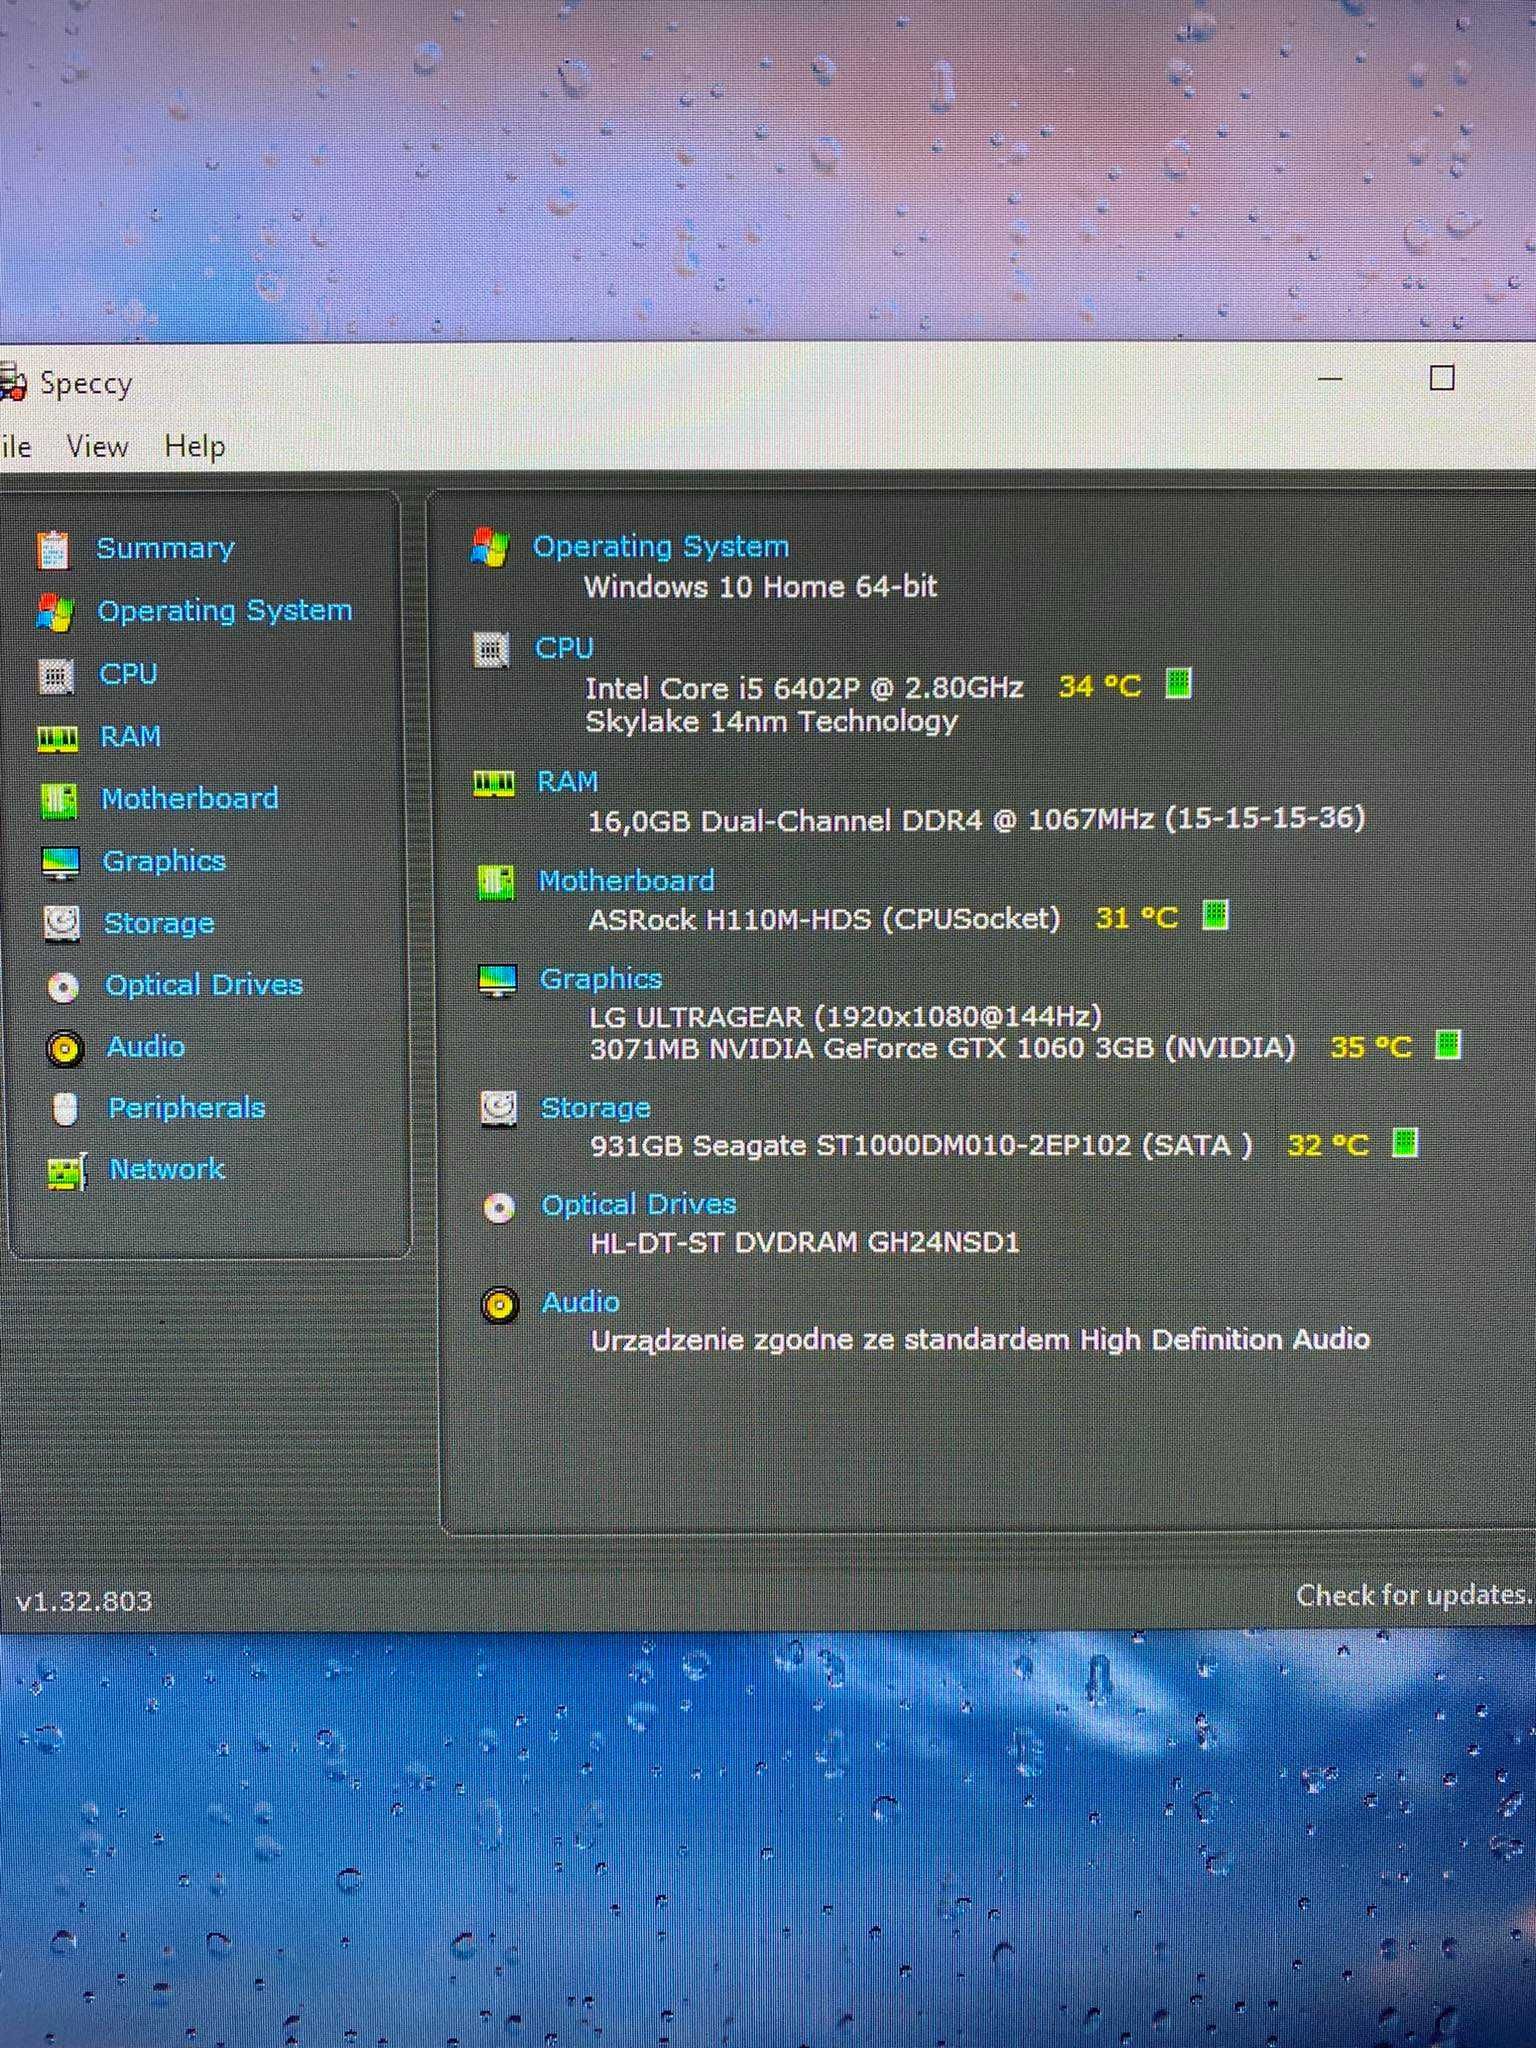Maximize the Speccy window
The height and width of the screenshot is (2048, 1536).
point(1441,378)
